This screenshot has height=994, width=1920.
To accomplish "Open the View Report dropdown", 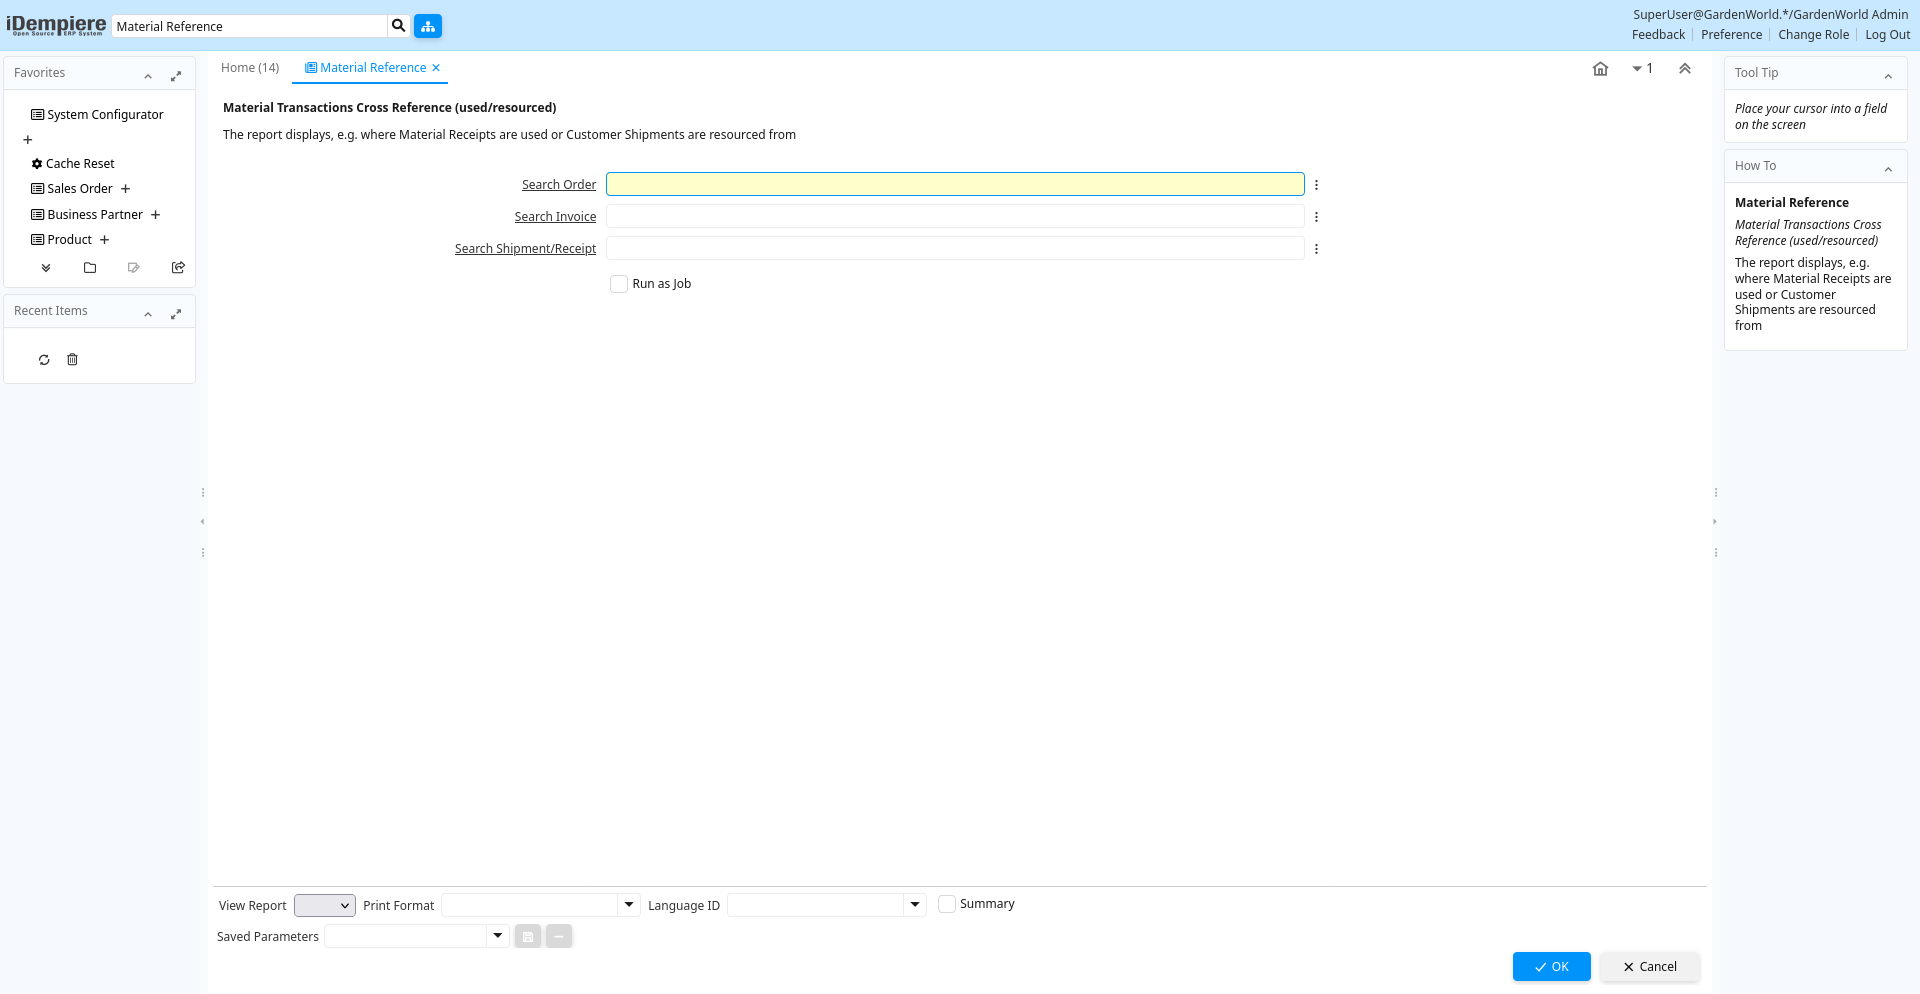I will tap(325, 906).
